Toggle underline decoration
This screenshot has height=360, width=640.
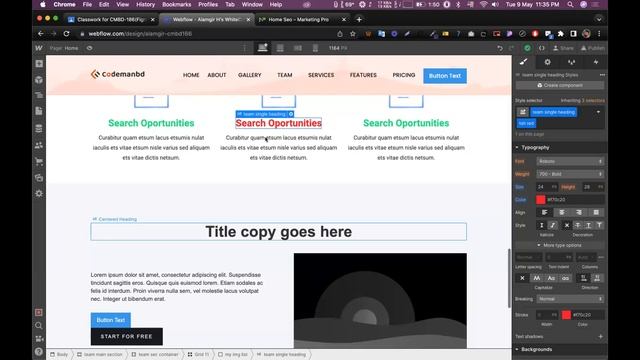tap(588, 225)
